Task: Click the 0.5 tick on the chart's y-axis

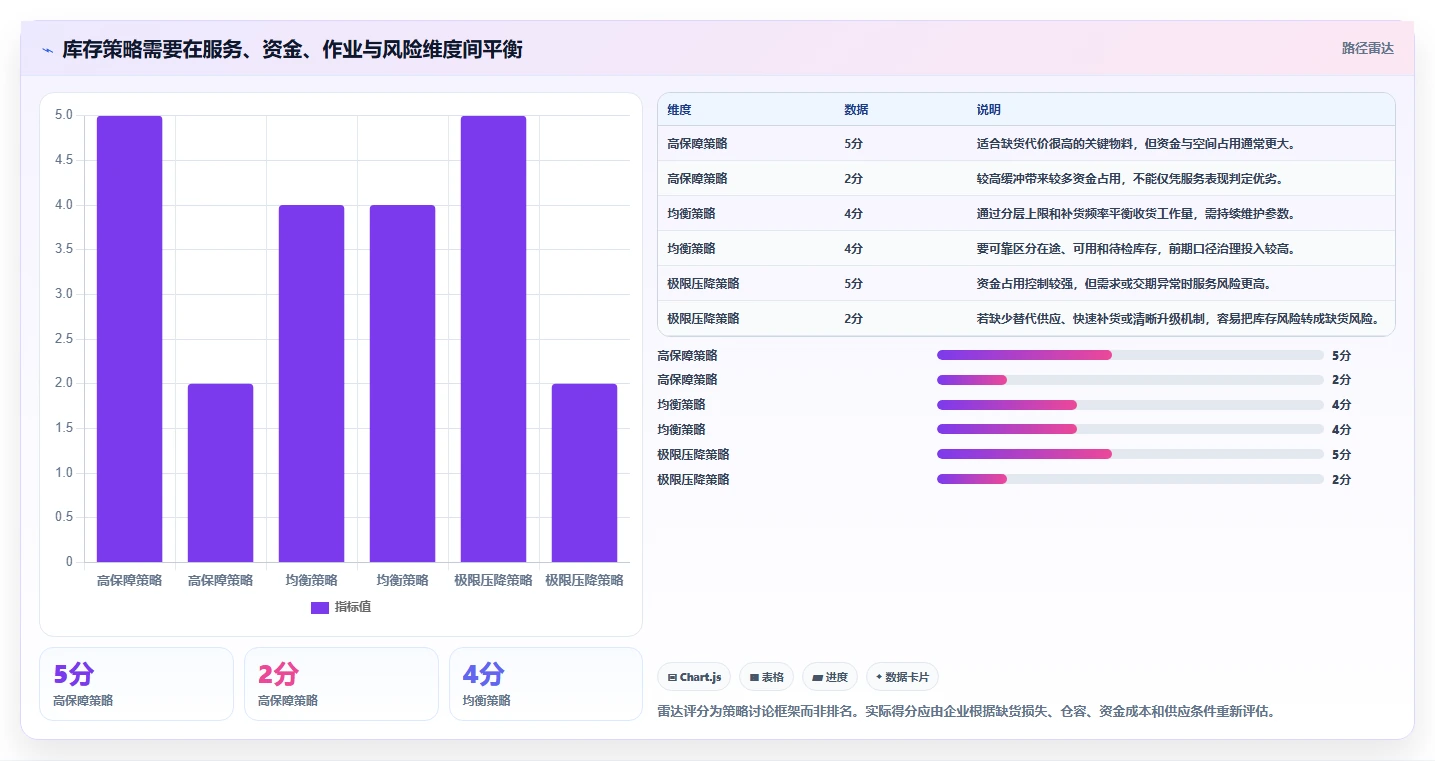Action: pyautogui.click(x=63, y=517)
